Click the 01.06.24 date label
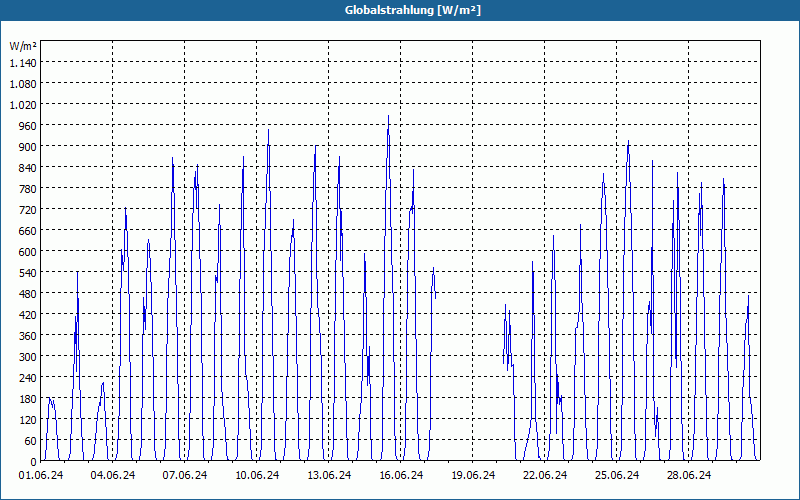This screenshot has width=800, height=500. [41, 475]
